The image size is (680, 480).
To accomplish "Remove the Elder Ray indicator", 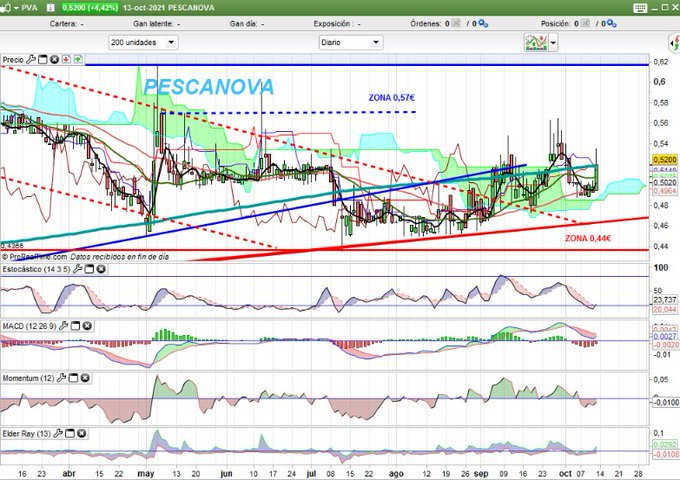I will (82, 434).
